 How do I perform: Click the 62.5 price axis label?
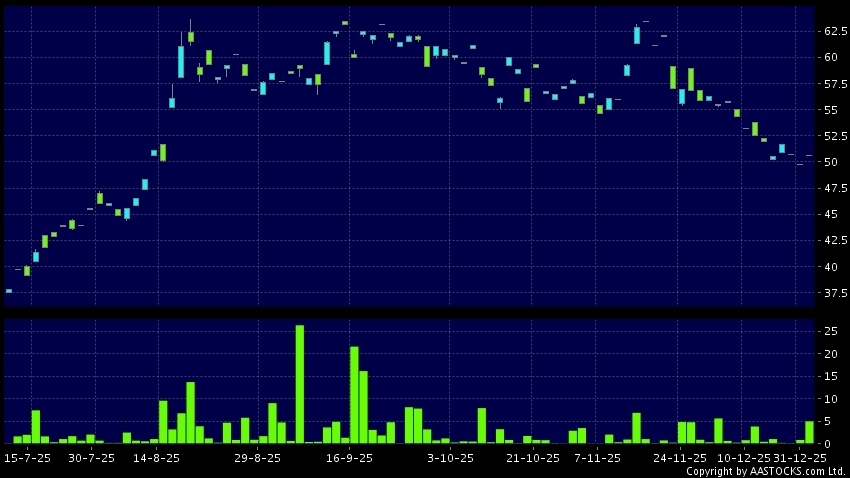835,32
